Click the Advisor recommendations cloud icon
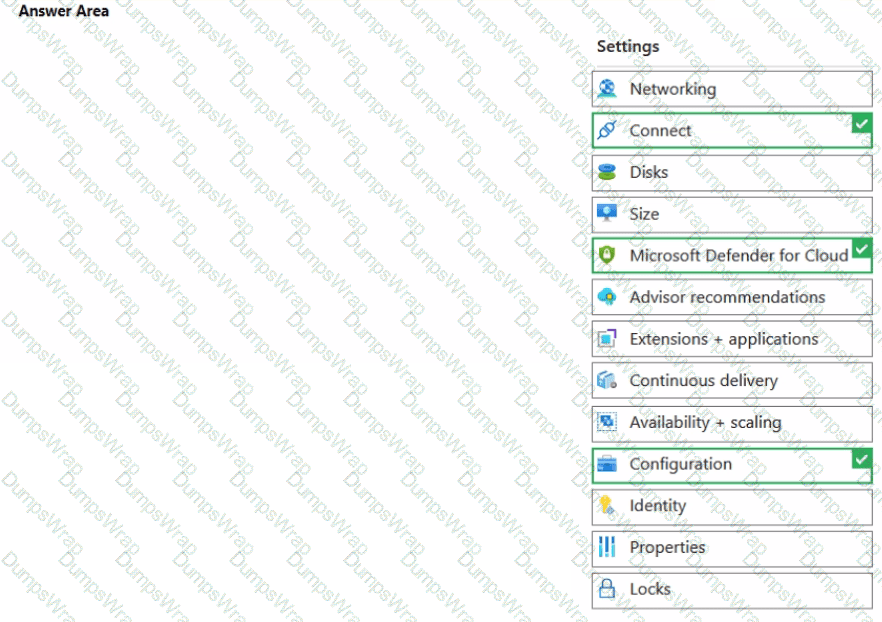 click(x=607, y=297)
